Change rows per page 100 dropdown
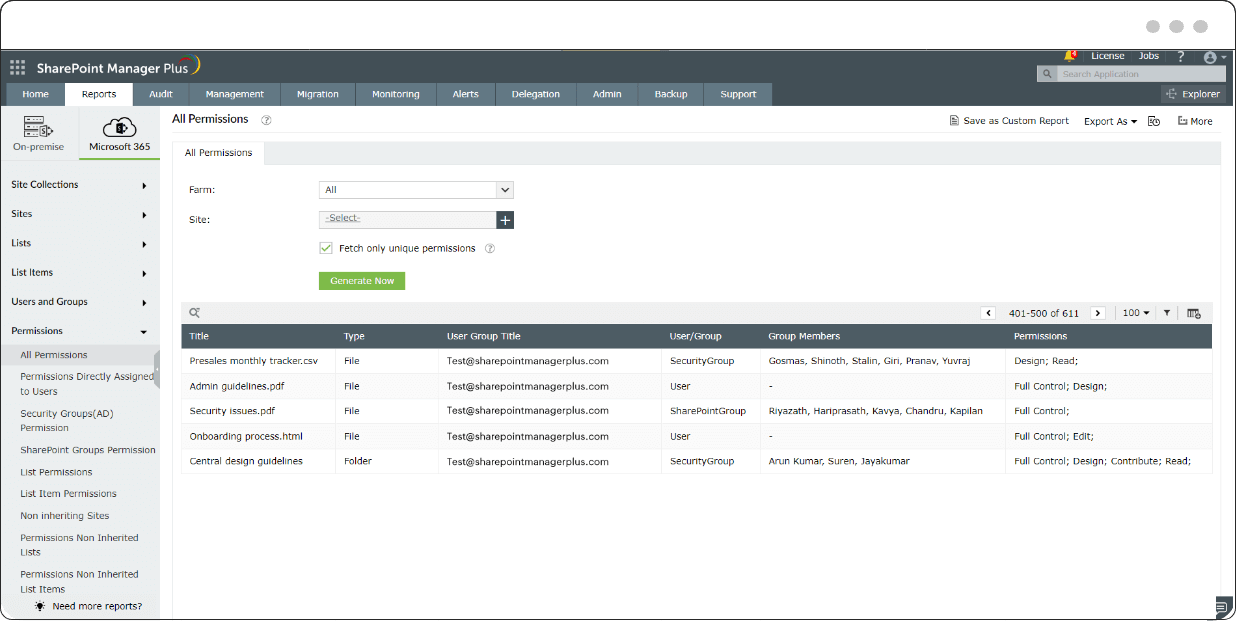Viewport: 1236px width, 621px height. [x=1135, y=313]
